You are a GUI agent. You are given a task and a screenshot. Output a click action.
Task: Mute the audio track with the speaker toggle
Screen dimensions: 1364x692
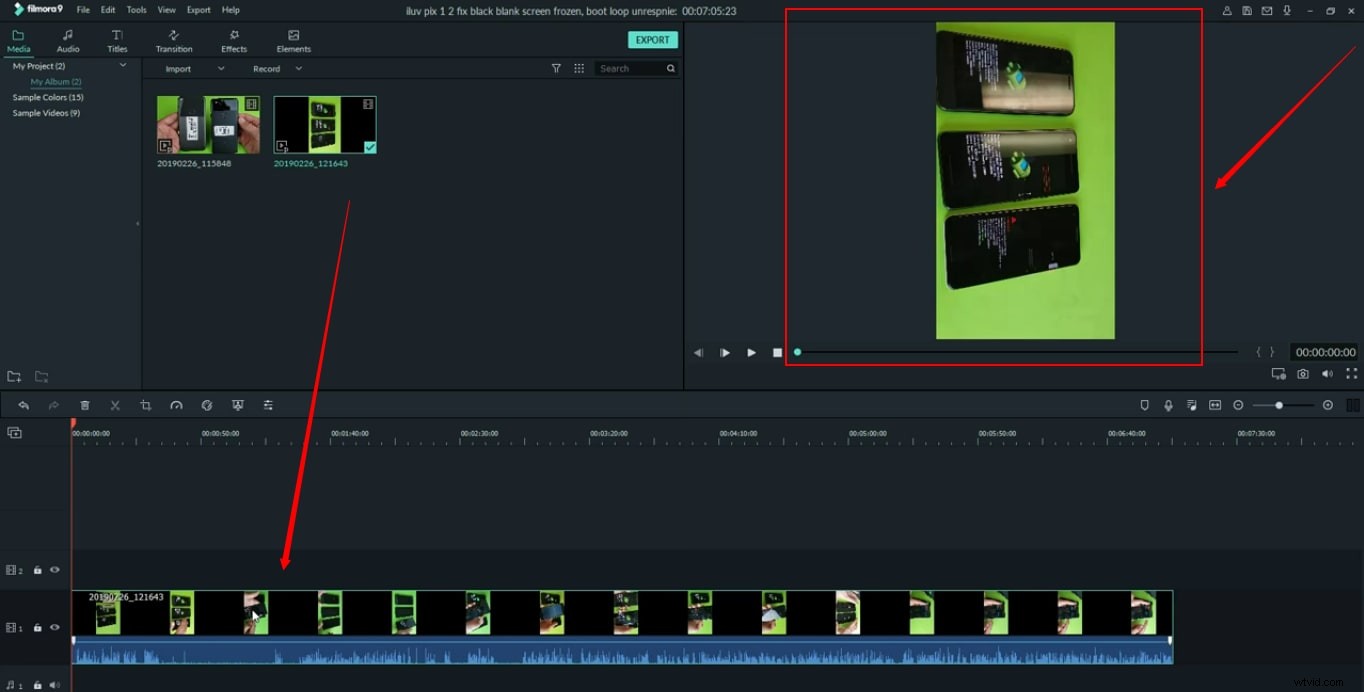coord(55,686)
